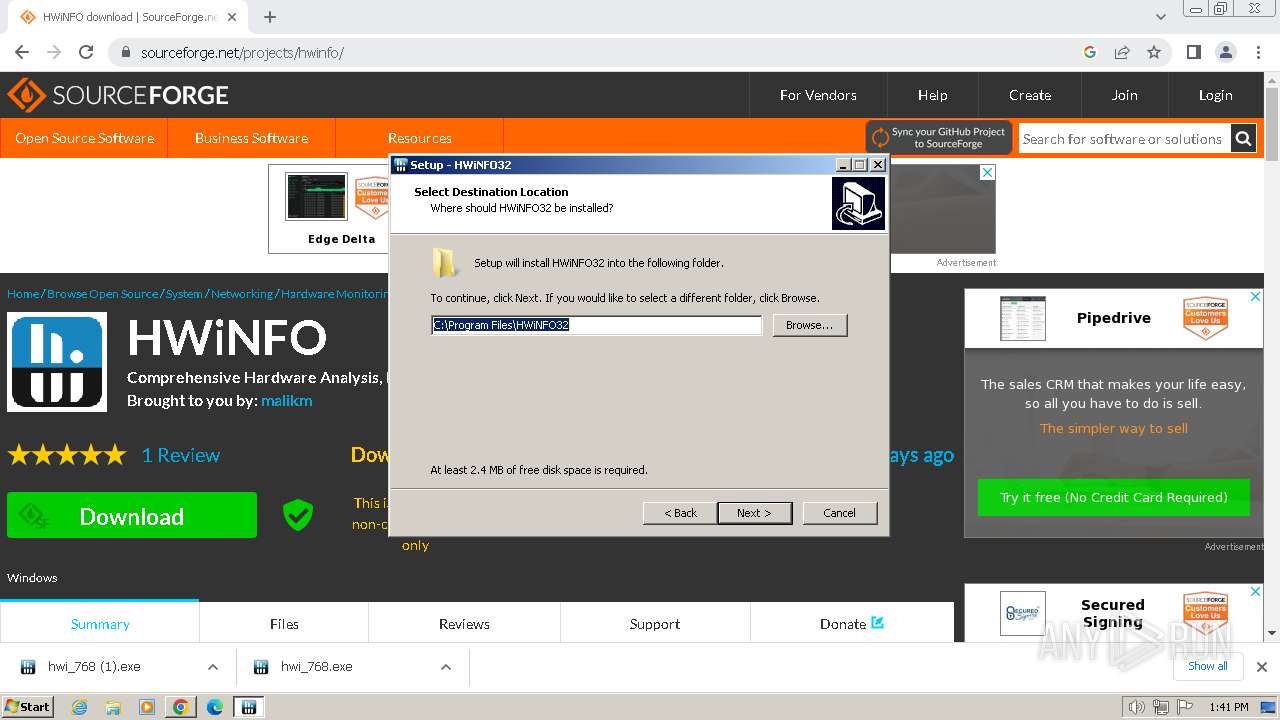
Task: Open the 1 Review link
Action: [x=181, y=455]
